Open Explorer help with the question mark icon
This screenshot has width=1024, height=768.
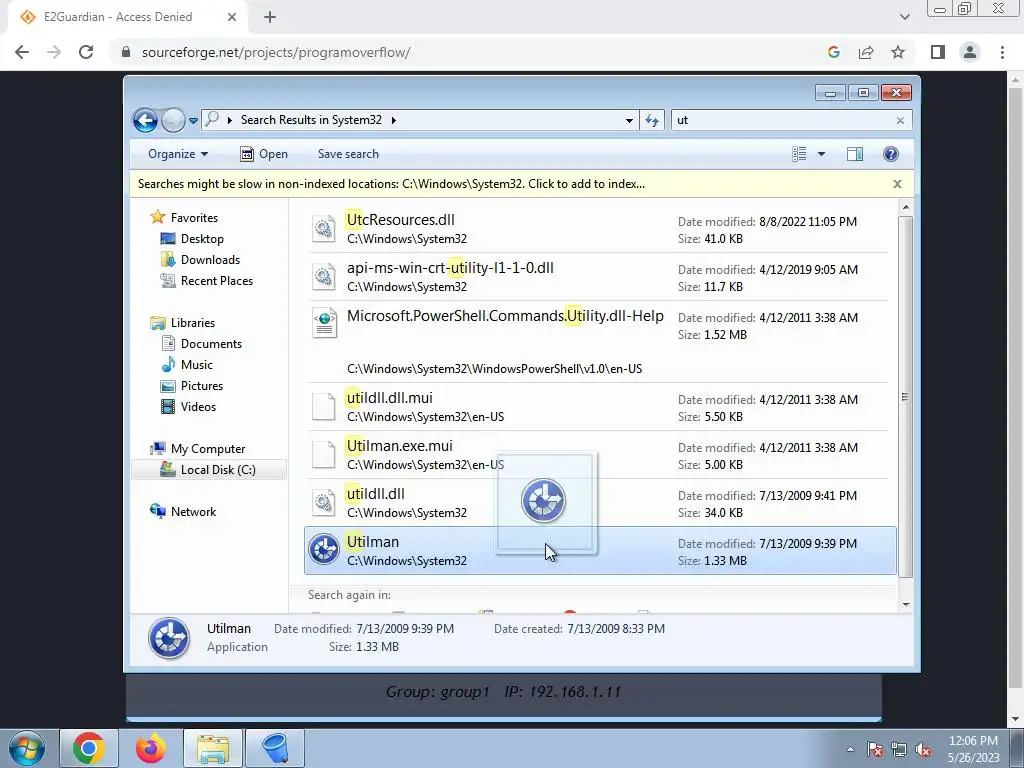pos(891,154)
